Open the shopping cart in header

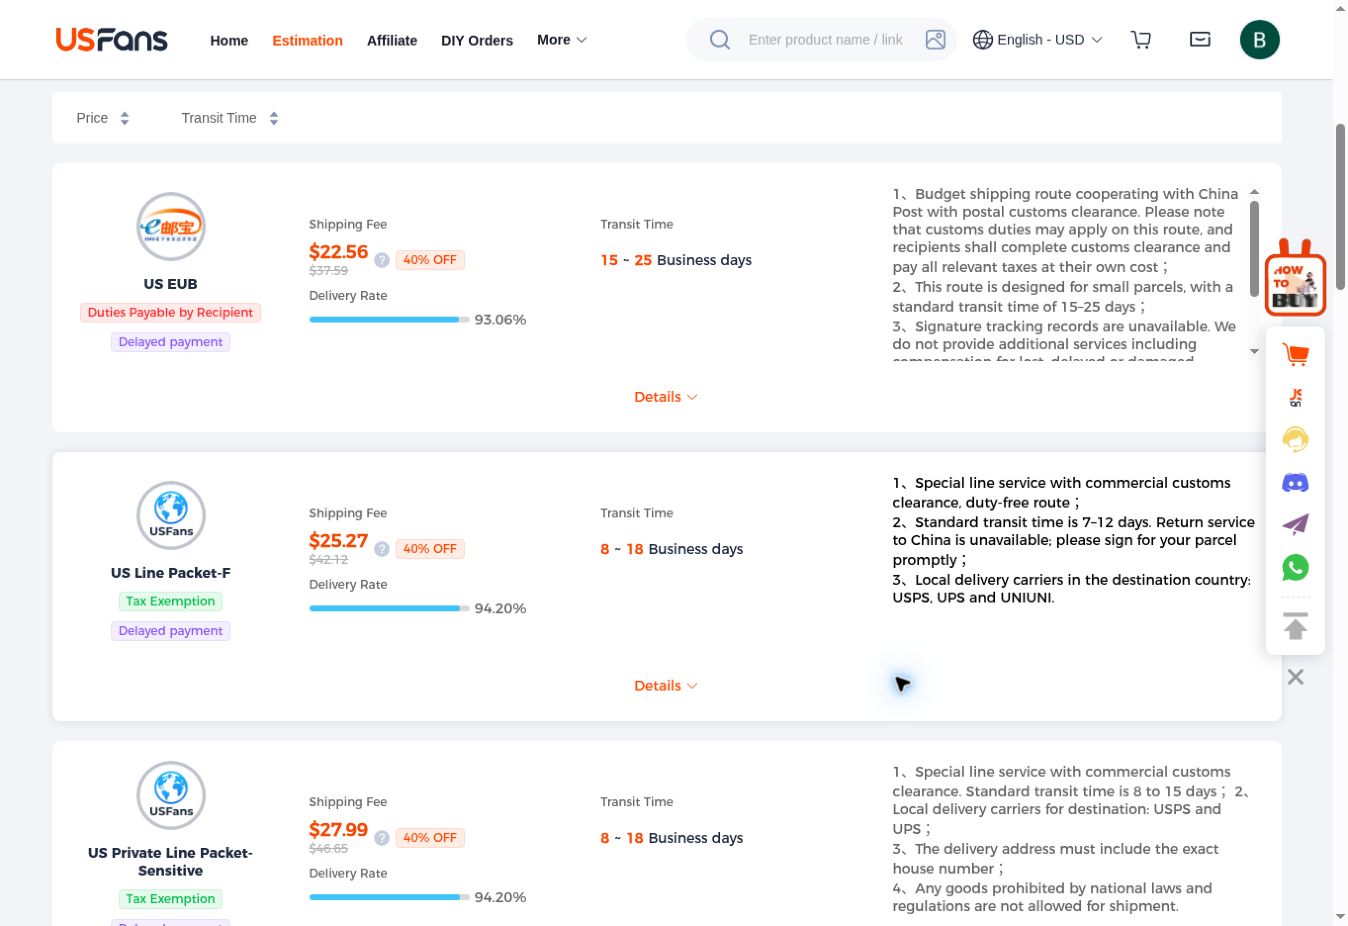[x=1141, y=40]
